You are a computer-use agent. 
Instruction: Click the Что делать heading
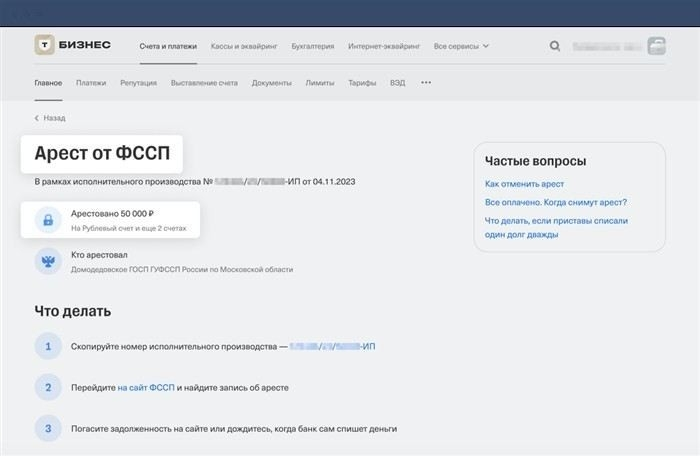(73, 311)
